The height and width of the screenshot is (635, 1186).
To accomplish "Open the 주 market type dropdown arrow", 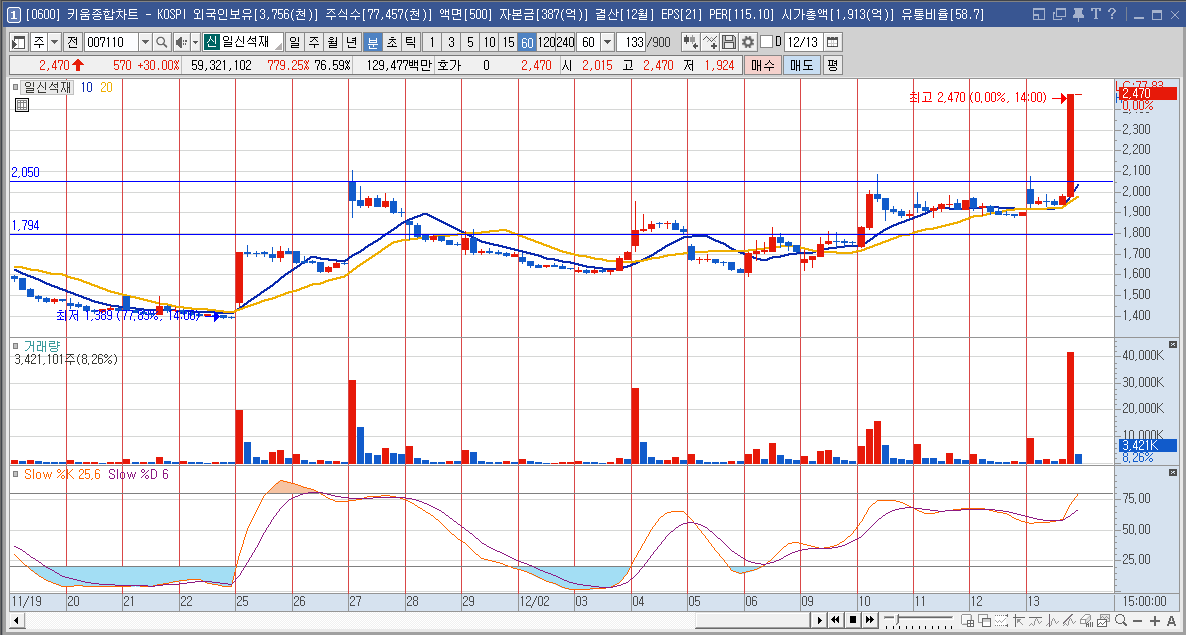I will pos(54,42).
